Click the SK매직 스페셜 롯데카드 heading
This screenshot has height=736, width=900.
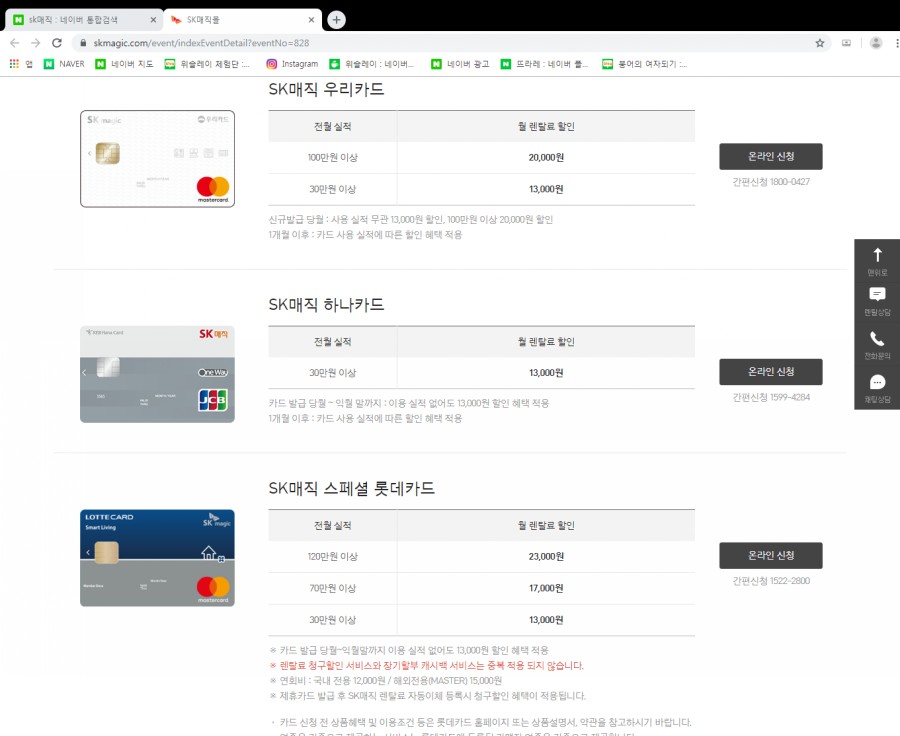(x=352, y=489)
